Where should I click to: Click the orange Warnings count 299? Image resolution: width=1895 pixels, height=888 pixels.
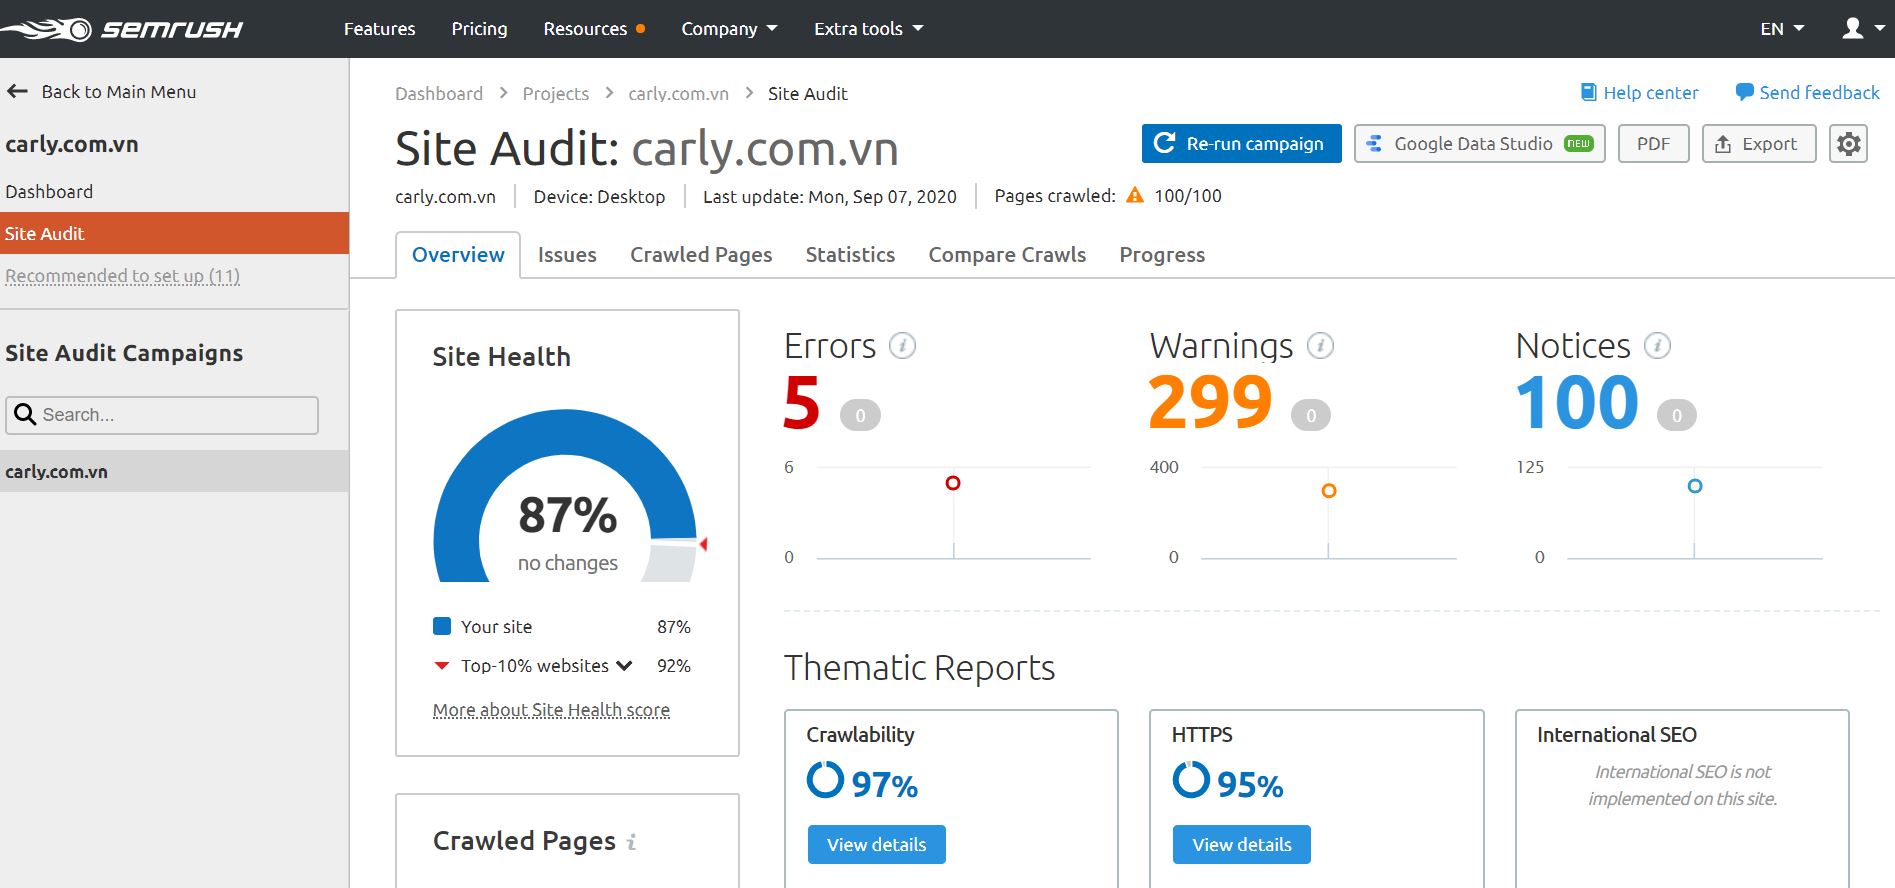pyautogui.click(x=1210, y=402)
